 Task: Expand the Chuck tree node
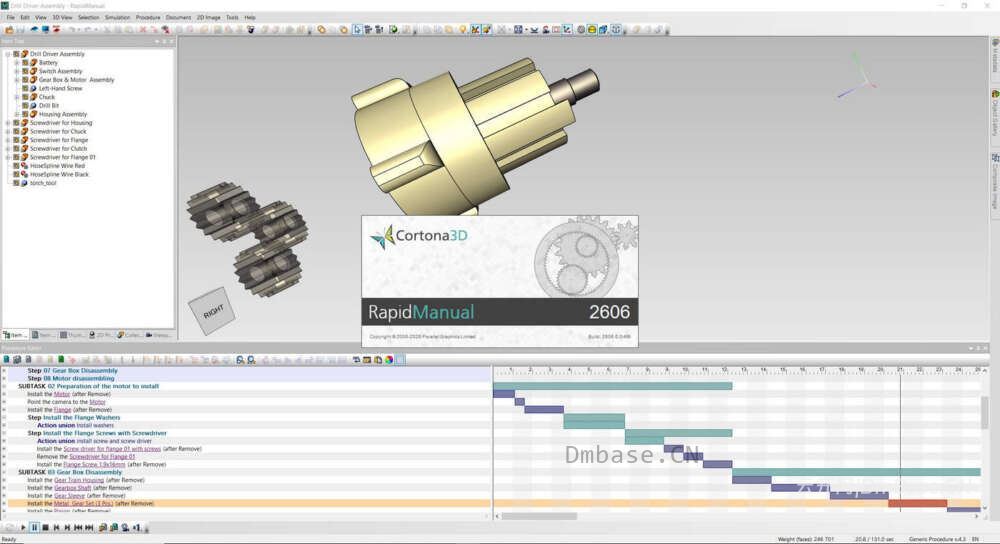coord(17,97)
